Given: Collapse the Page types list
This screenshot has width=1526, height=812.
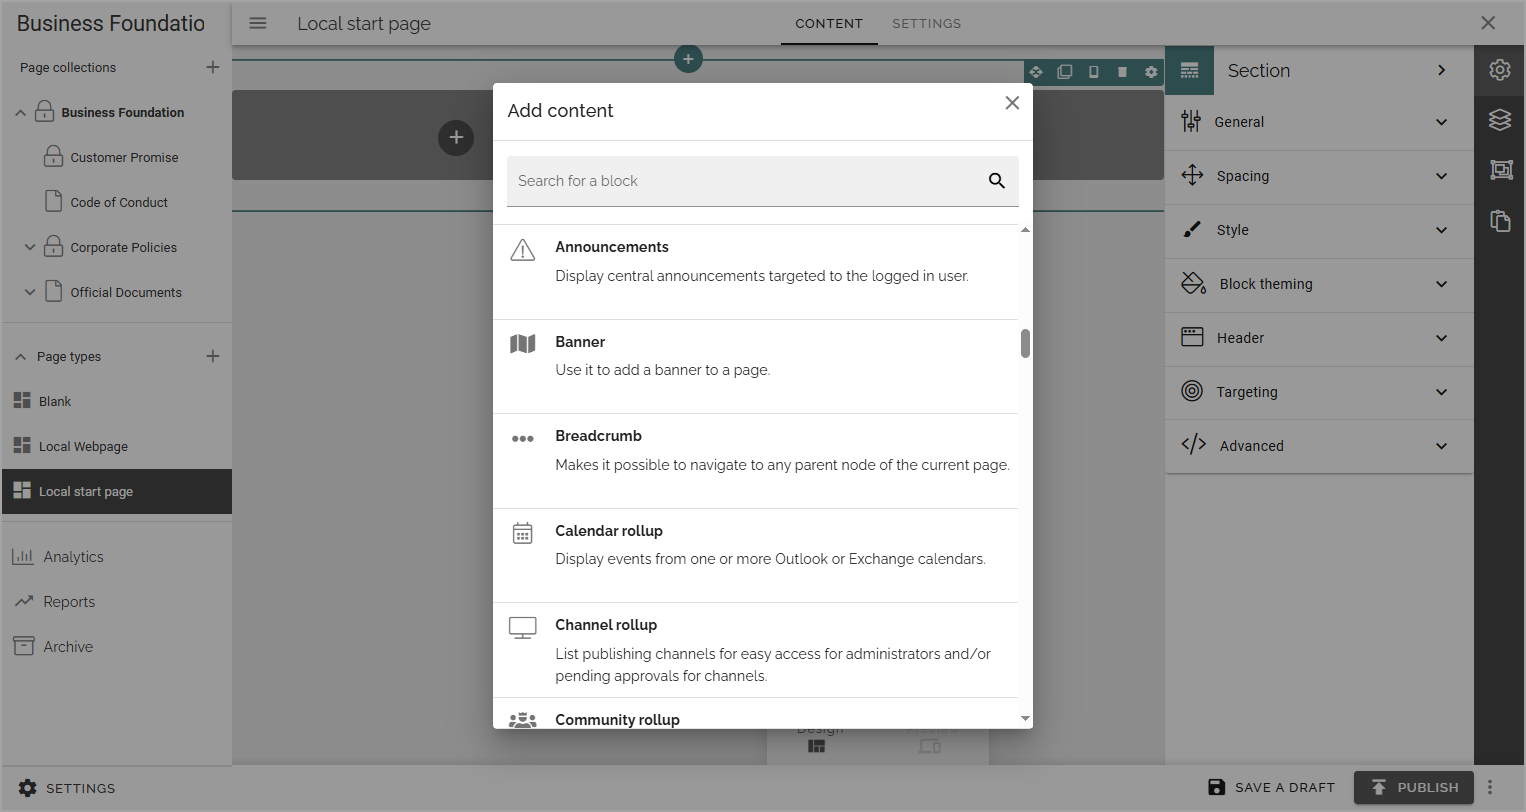Looking at the screenshot, I should (x=21, y=356).
